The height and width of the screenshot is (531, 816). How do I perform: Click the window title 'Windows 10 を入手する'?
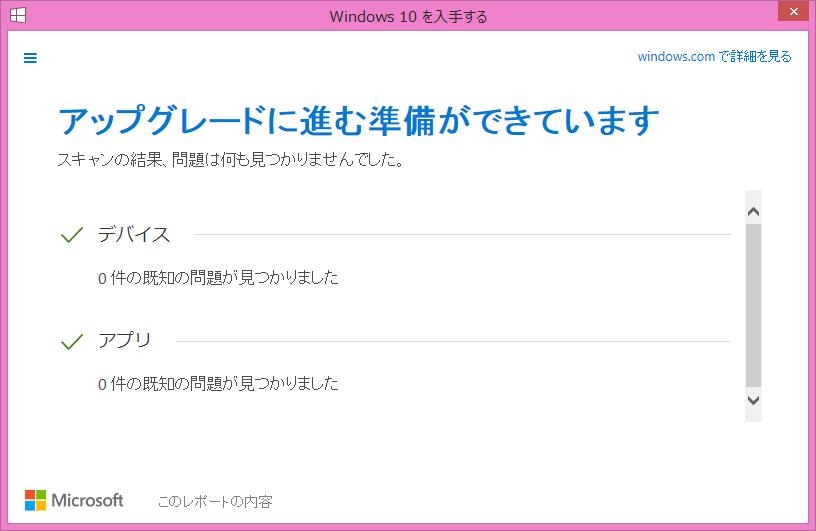(x=409, y=17)
